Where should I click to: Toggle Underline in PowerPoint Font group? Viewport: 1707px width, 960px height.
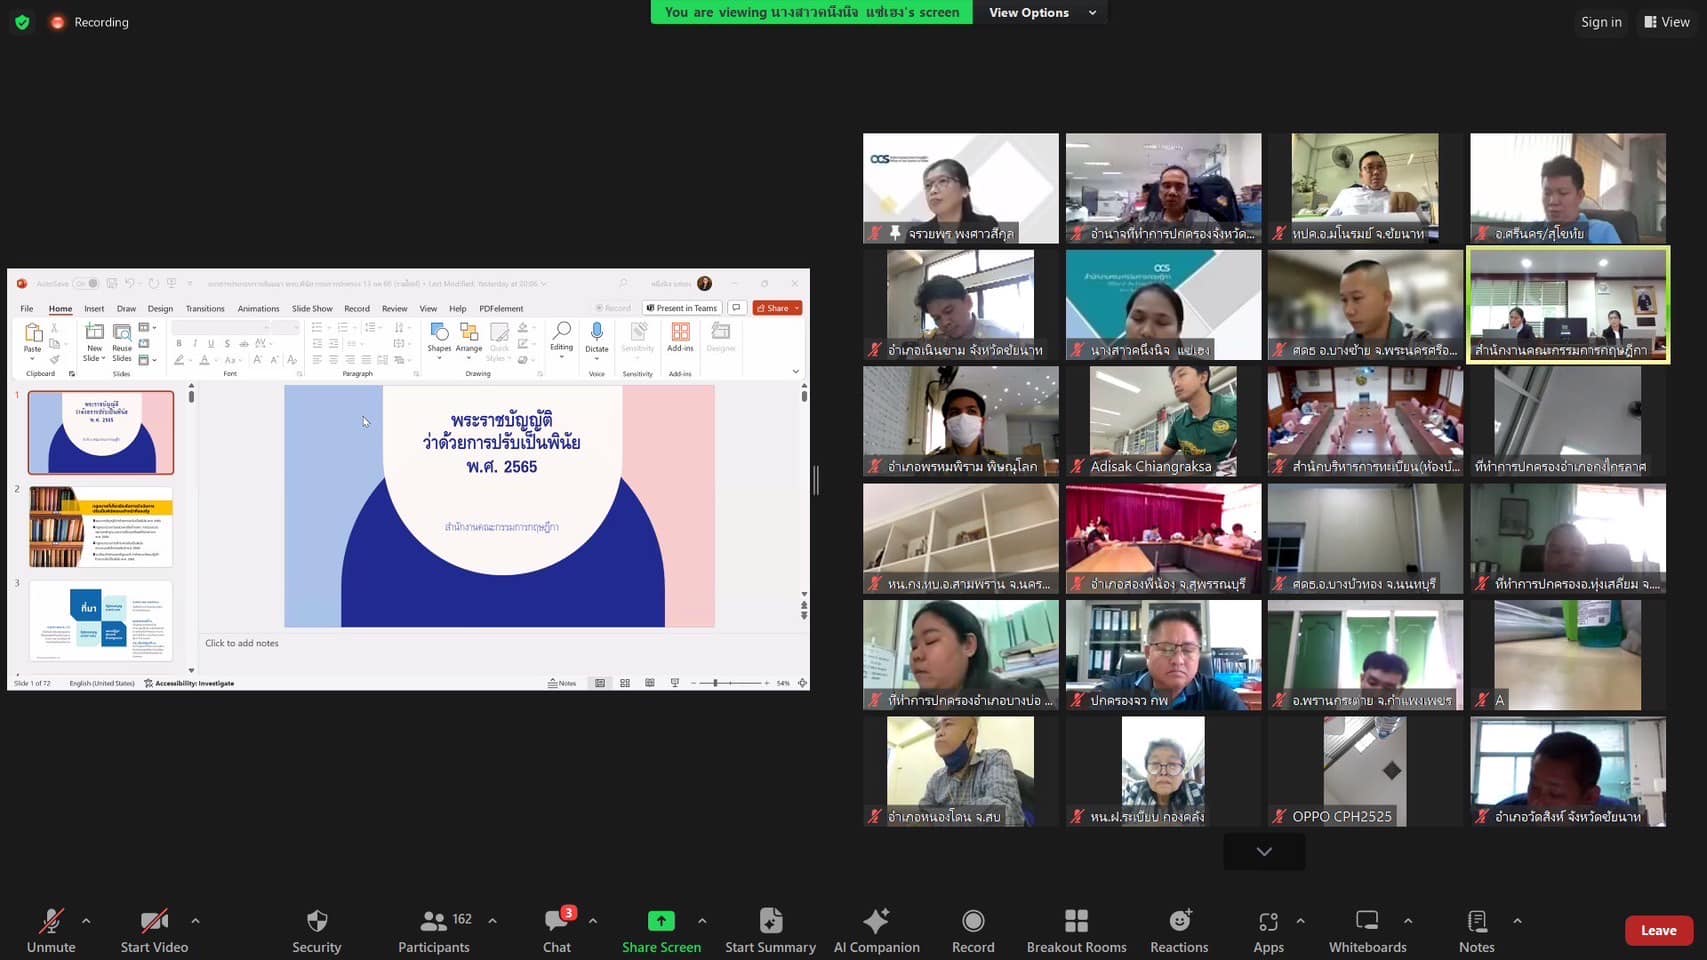click(x=211, y=343)
